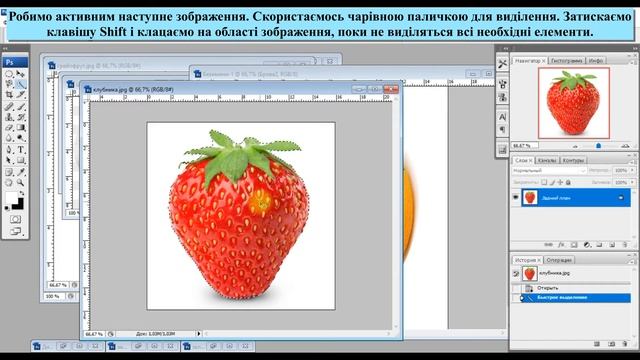The image size is (640, 360).
Task: Open the crossed-tools panel icon in the dock
Action: click(502, 64)
